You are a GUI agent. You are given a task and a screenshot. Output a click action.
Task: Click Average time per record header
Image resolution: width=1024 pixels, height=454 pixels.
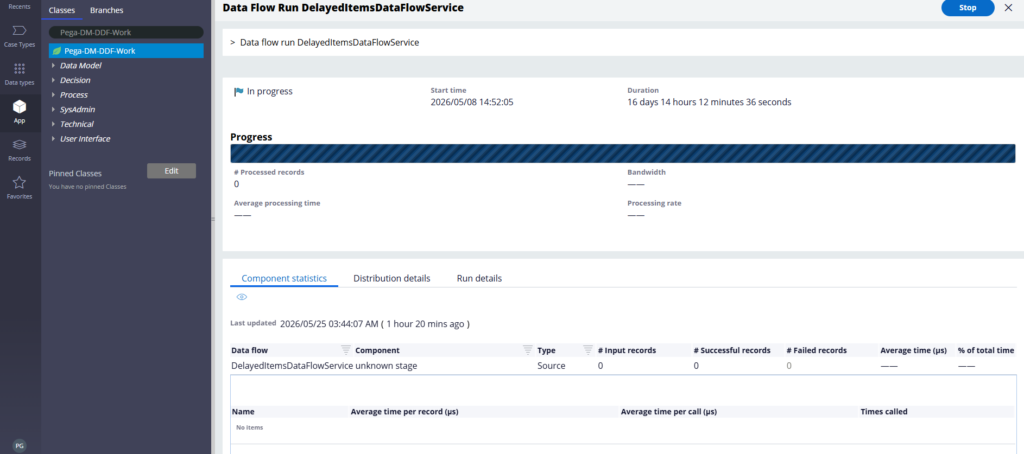tap(406, 412)
